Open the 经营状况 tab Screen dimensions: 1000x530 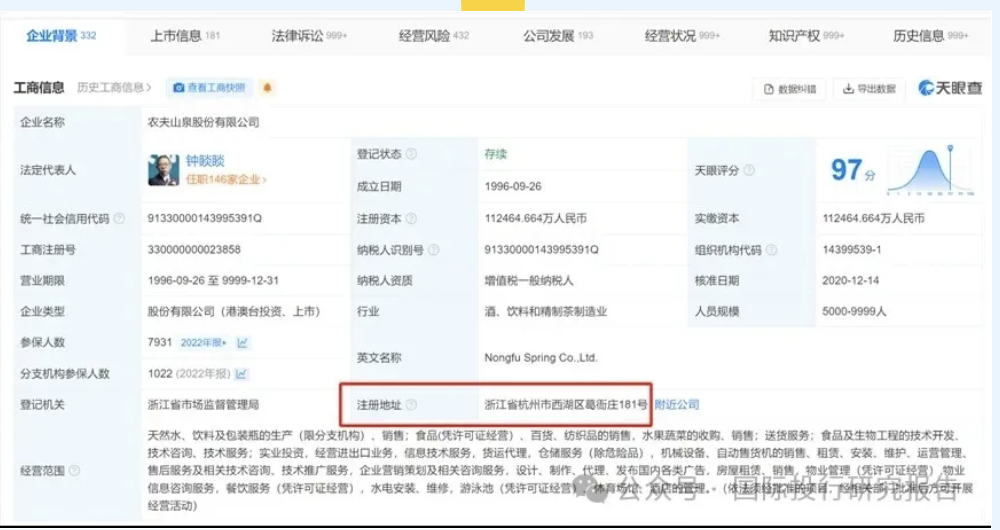tap(682, 36)
